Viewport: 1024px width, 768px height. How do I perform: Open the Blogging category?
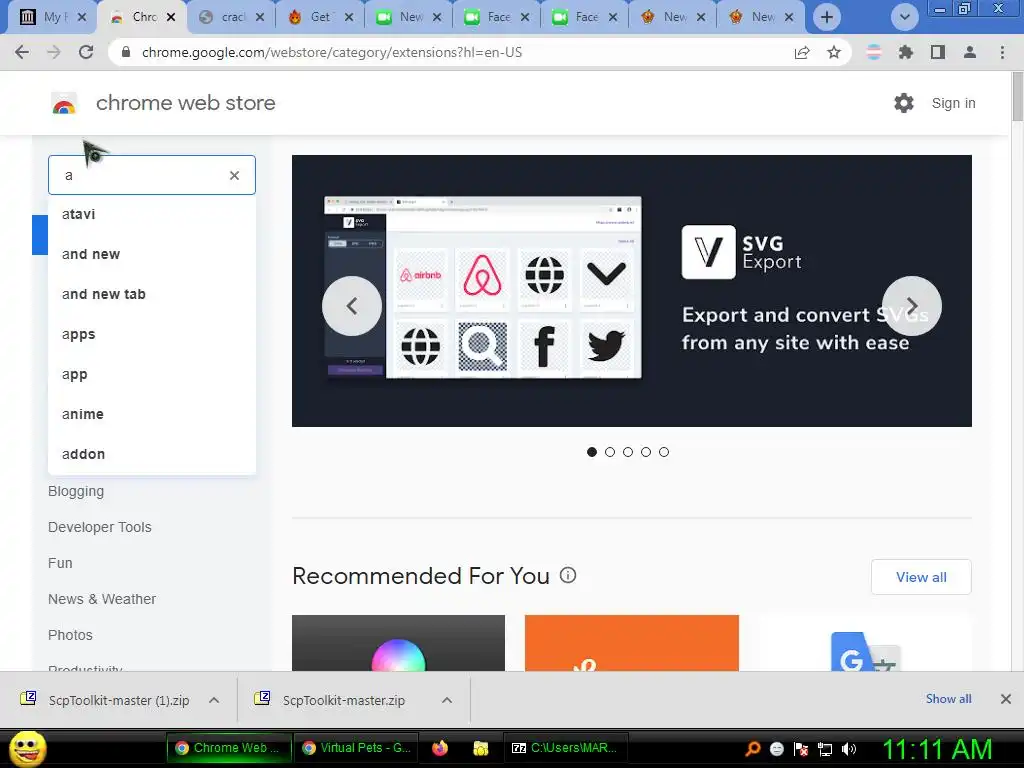coord(76,491)
